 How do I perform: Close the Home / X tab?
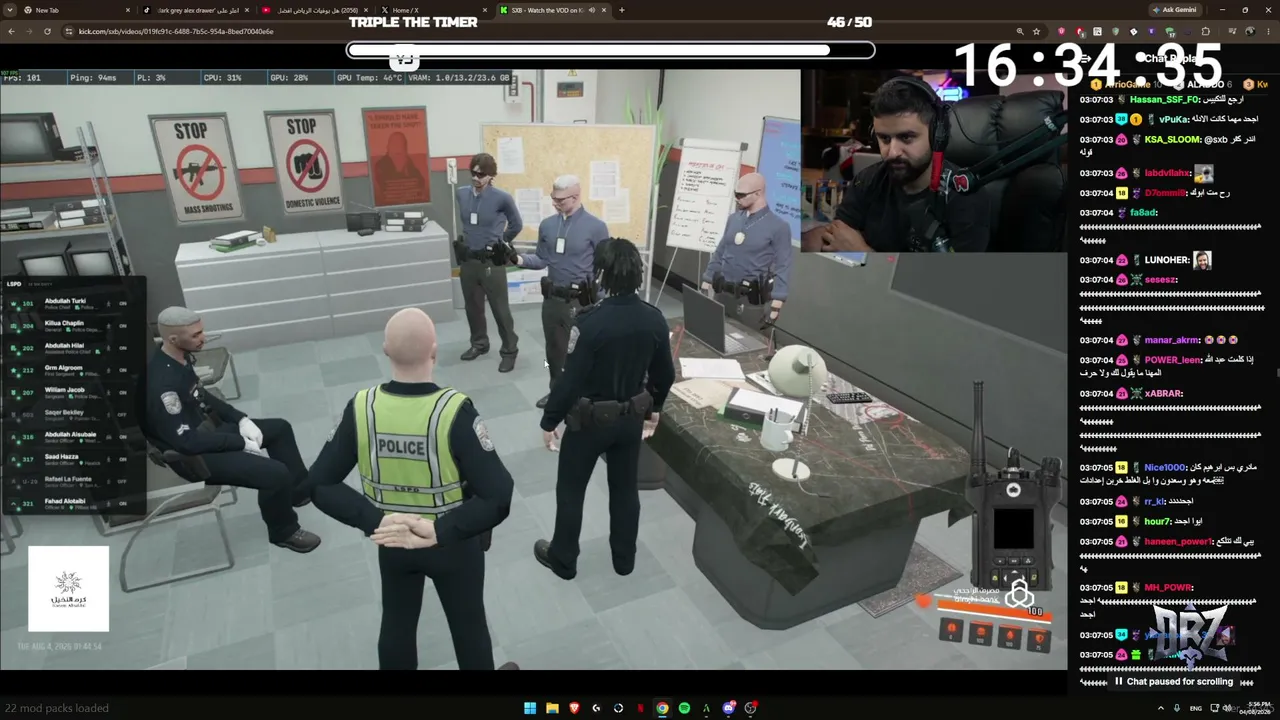click(x=484, y=10)
